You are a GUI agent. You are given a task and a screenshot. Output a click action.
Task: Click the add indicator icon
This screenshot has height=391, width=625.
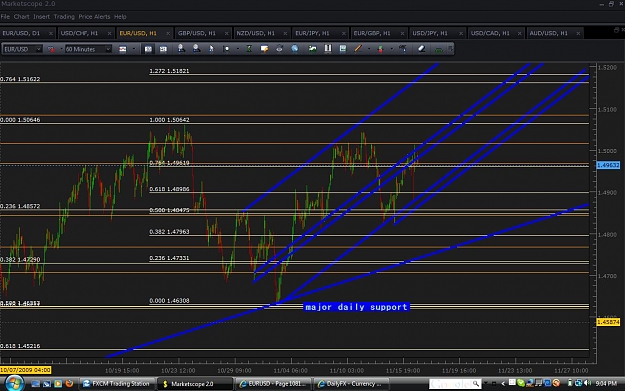(312, 49)
